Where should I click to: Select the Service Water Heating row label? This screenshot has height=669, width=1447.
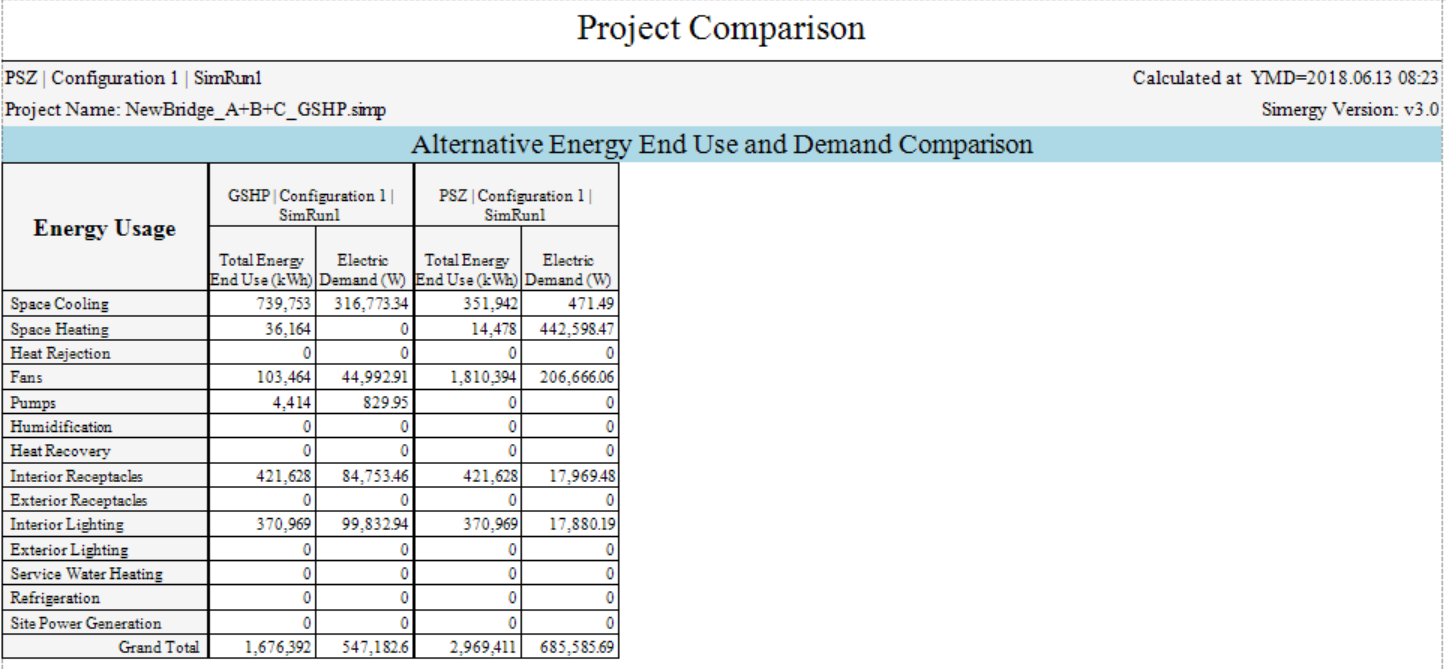pos(86,574)
